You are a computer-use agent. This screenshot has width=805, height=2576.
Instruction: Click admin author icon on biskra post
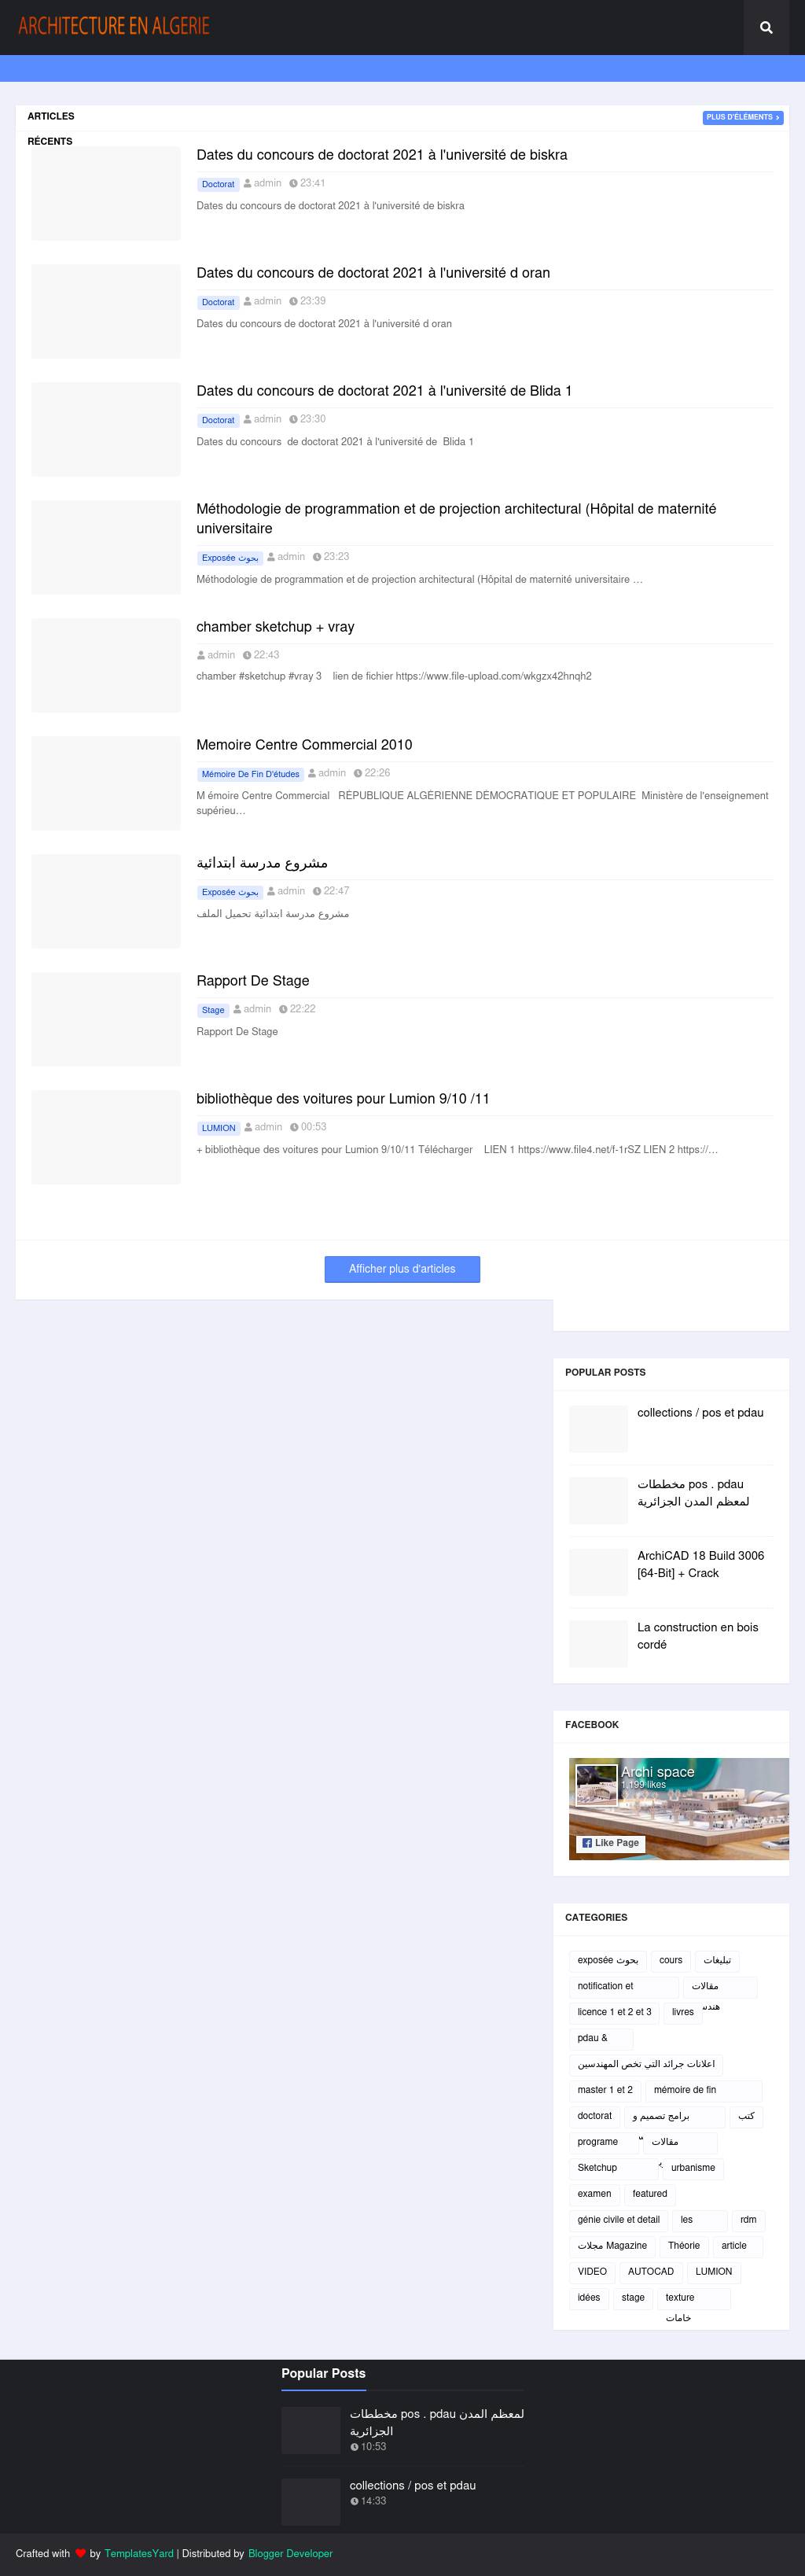(248, 184)
